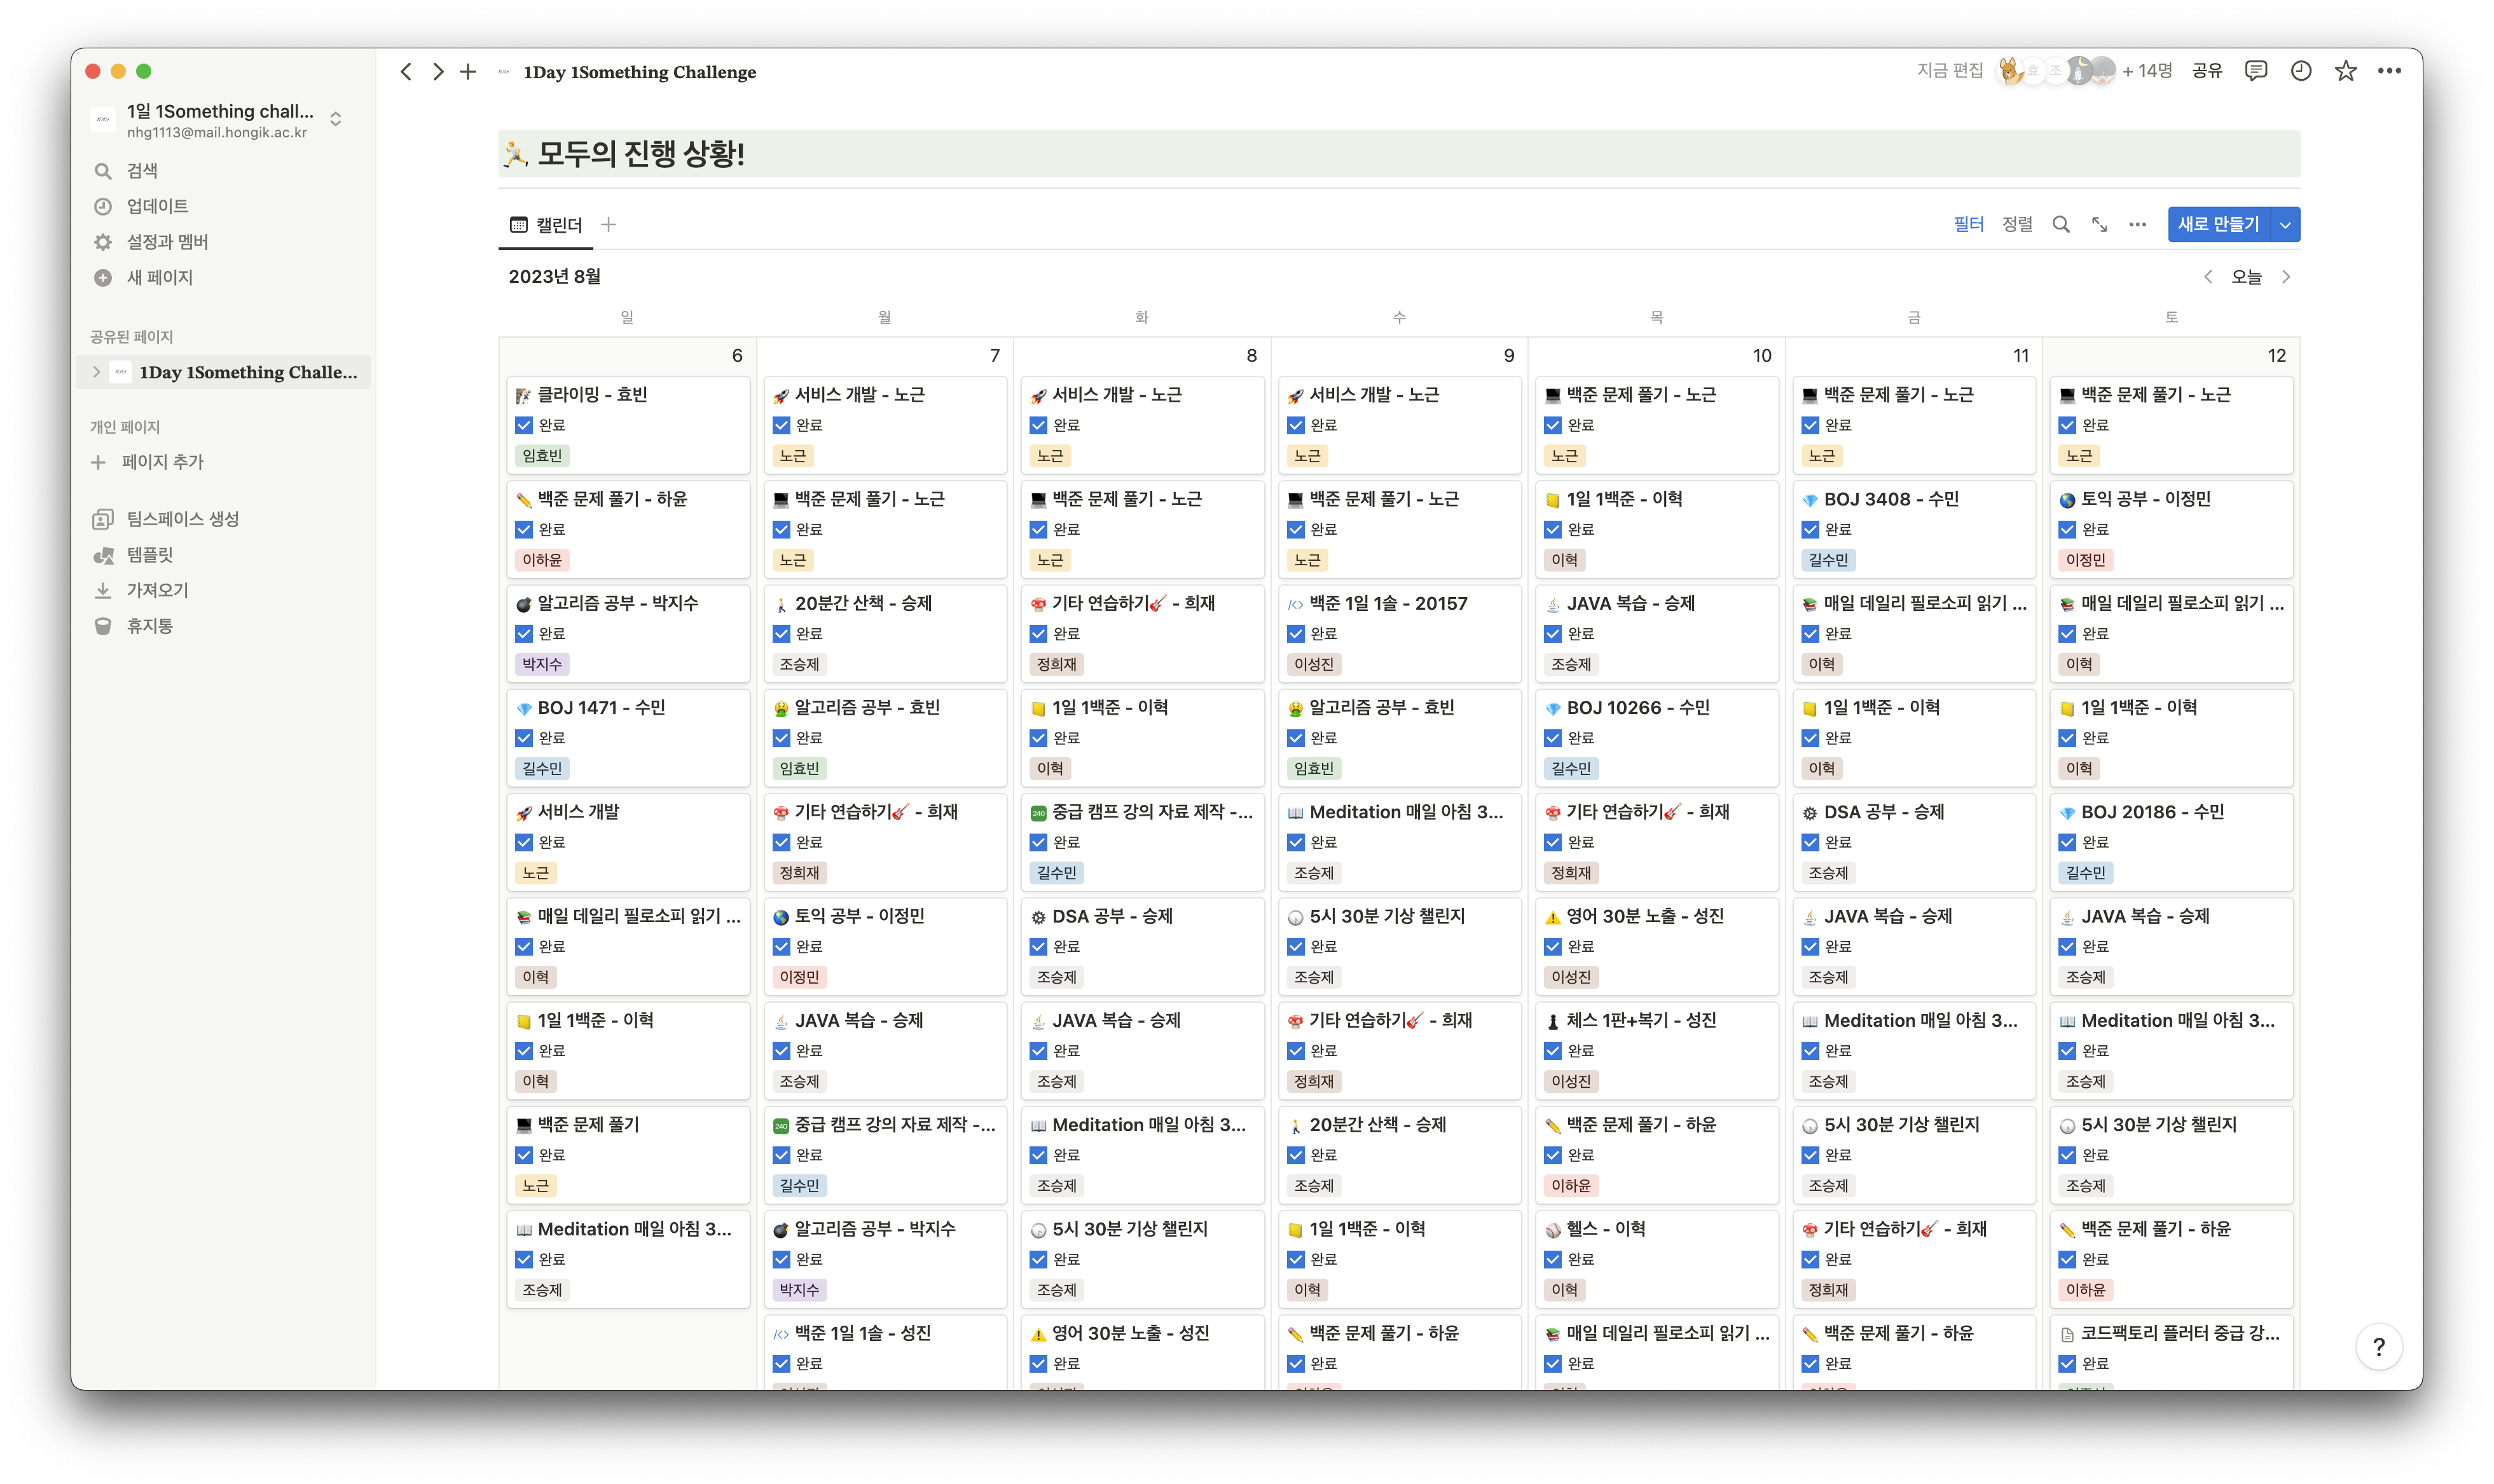Image resolution: width=2494 pixels, height=1484 pixels.
Task: Open workspace switcher chevrons in sidebar
Action: (x=336, y=119)
